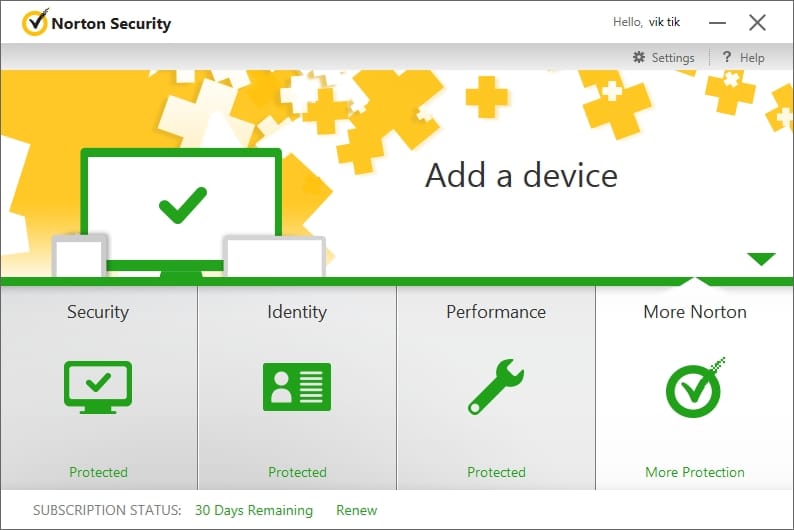Image resolution: width=794 pixels, height=530 pixels.
Task: Click the Settings text link
Action: coord(673,58)
